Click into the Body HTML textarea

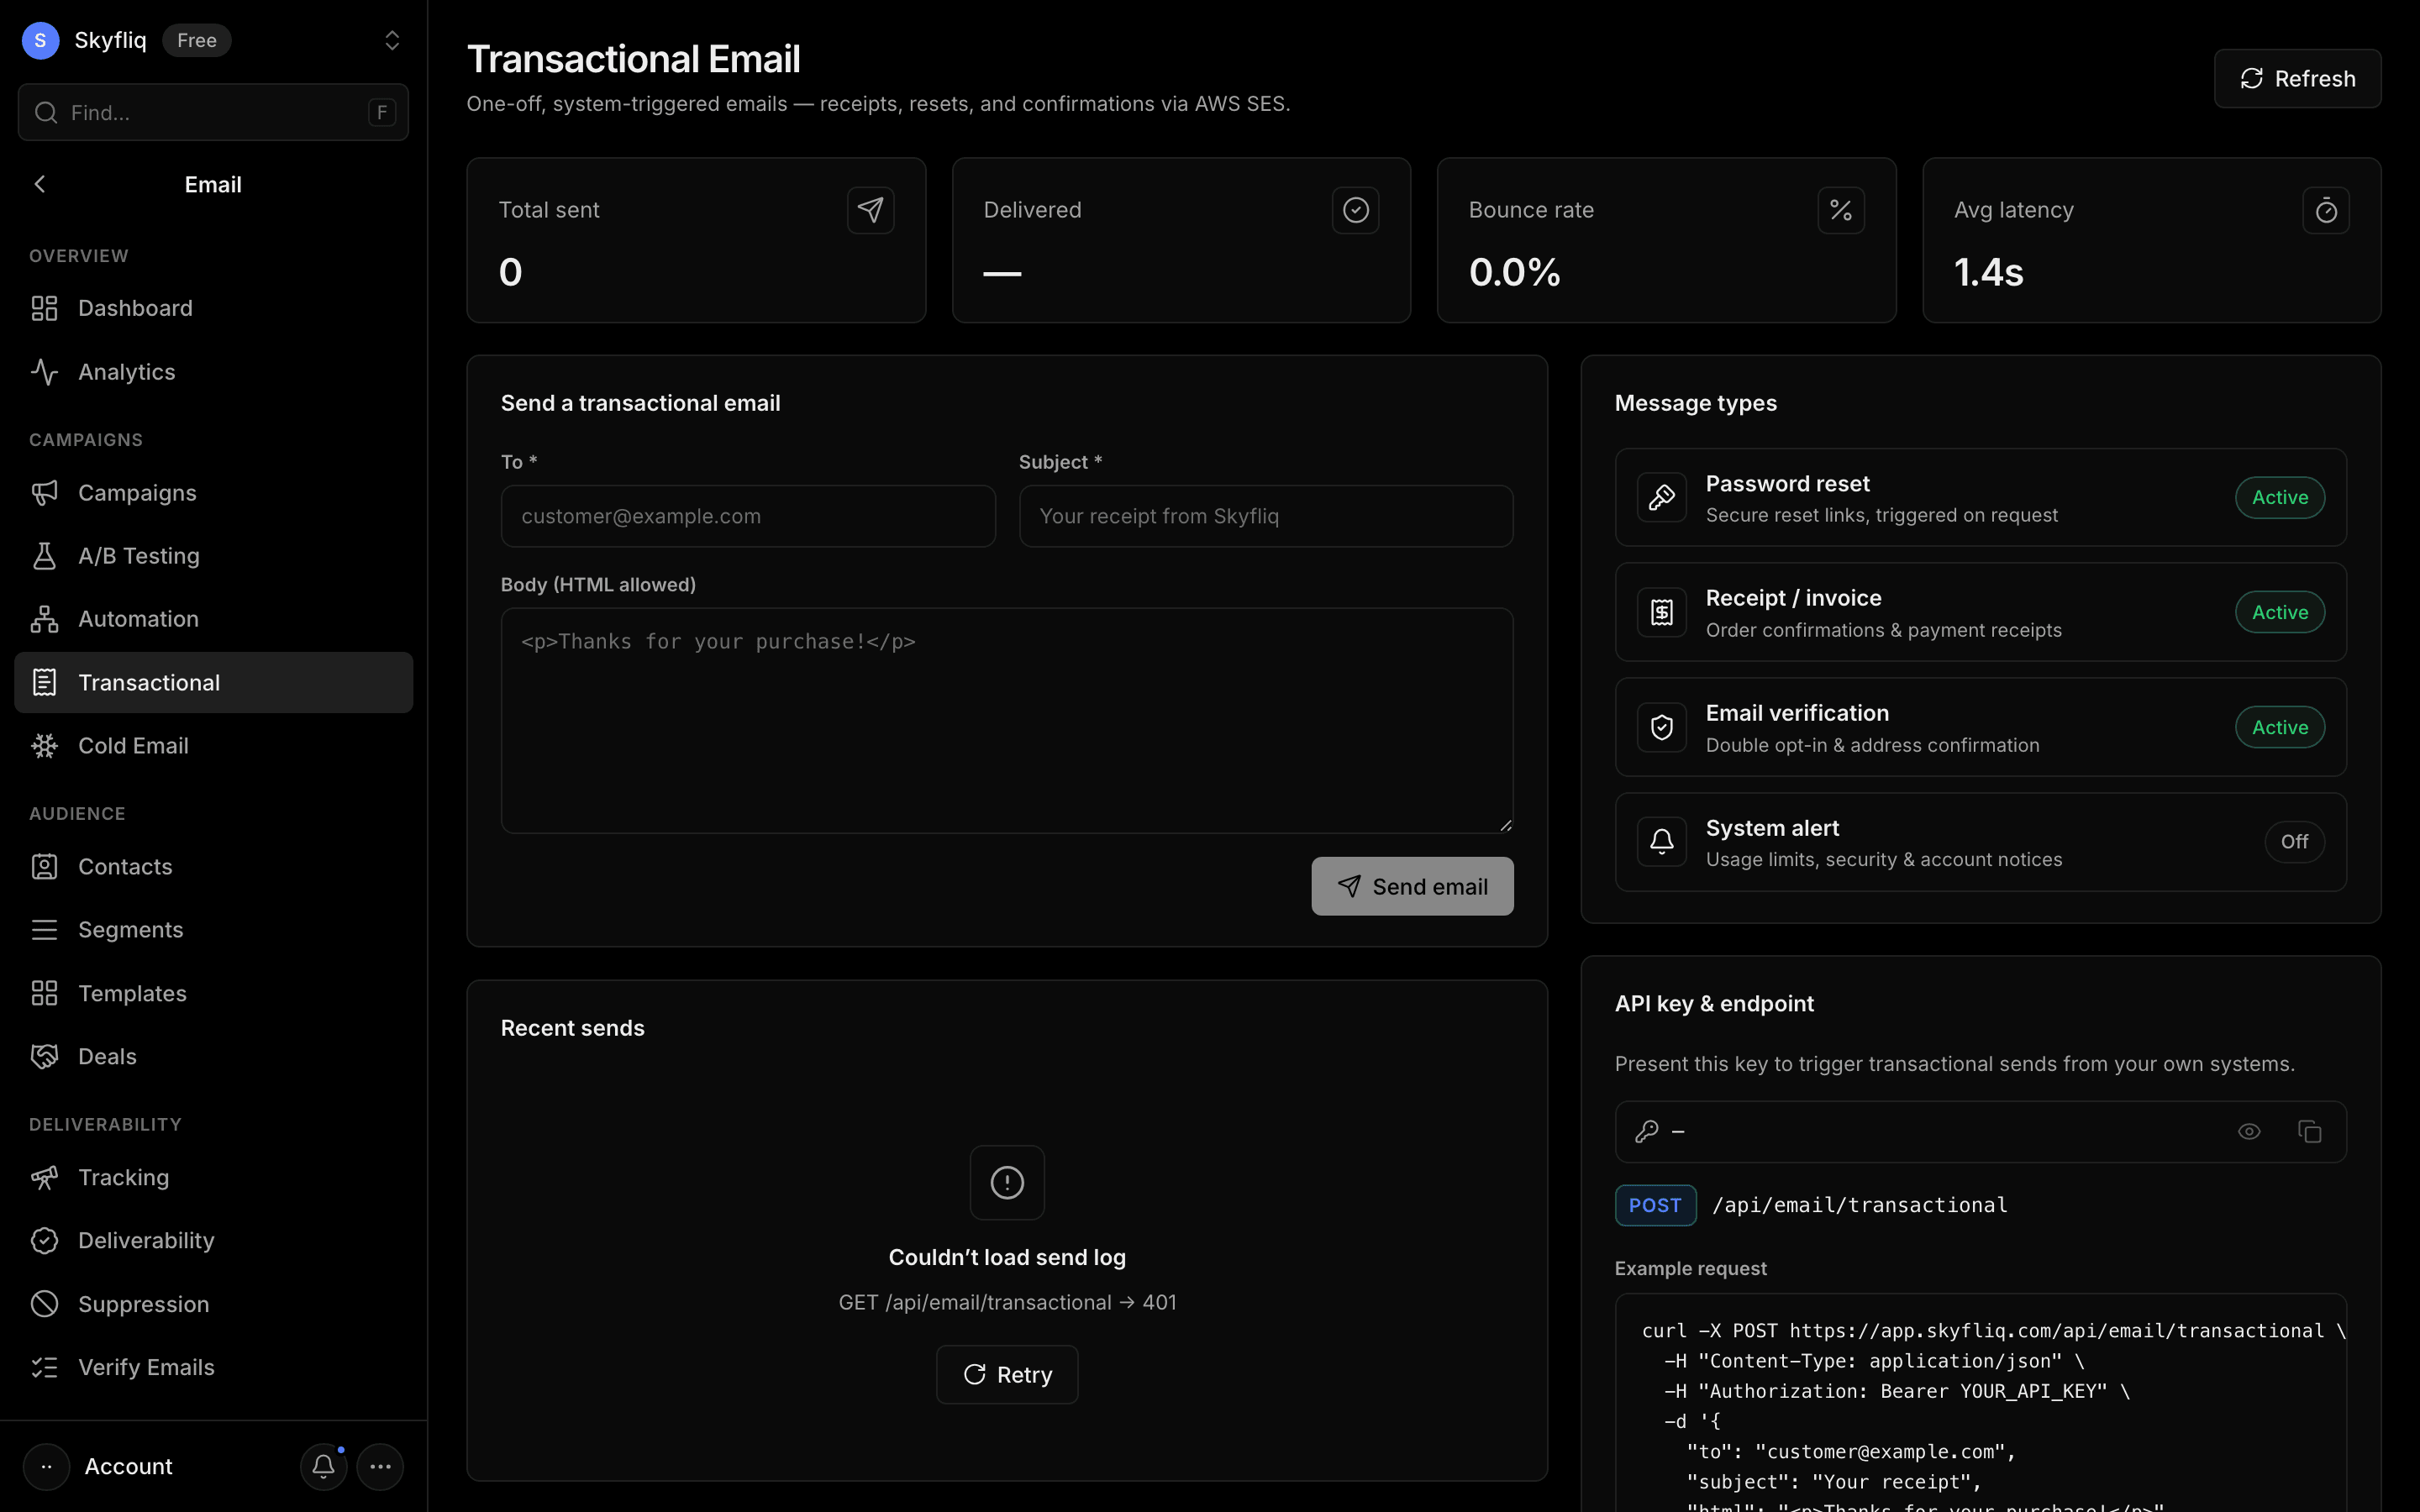(1007, 720)
